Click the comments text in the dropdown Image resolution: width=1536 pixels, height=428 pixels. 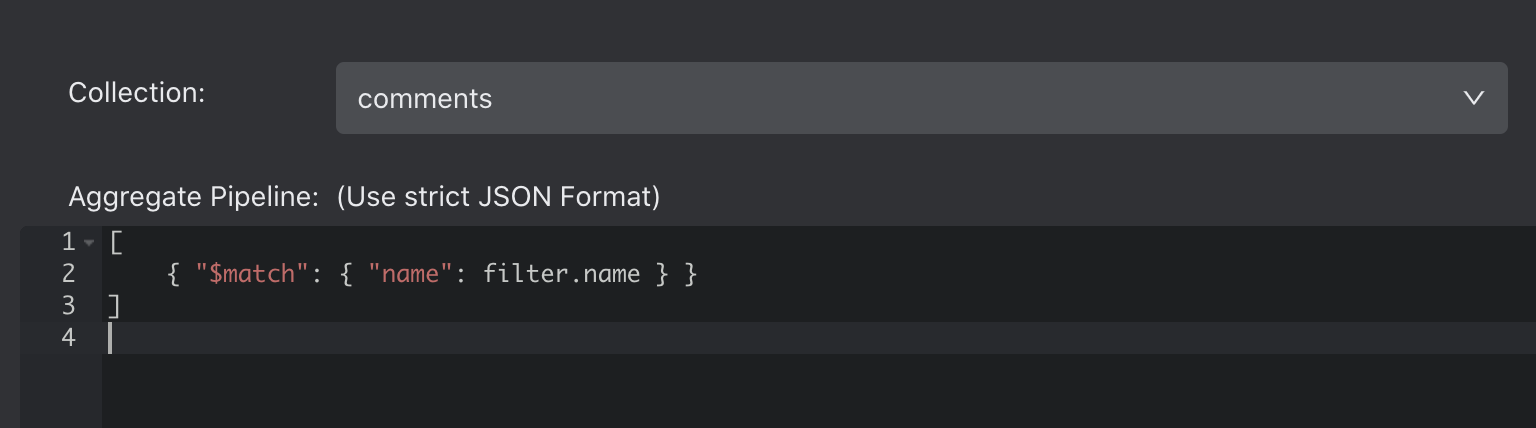pos(425,99)
